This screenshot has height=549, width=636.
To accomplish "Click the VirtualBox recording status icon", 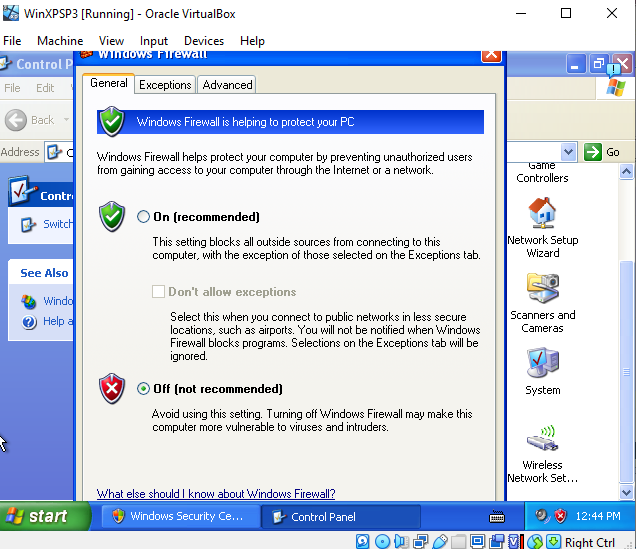I will (496, 541).
